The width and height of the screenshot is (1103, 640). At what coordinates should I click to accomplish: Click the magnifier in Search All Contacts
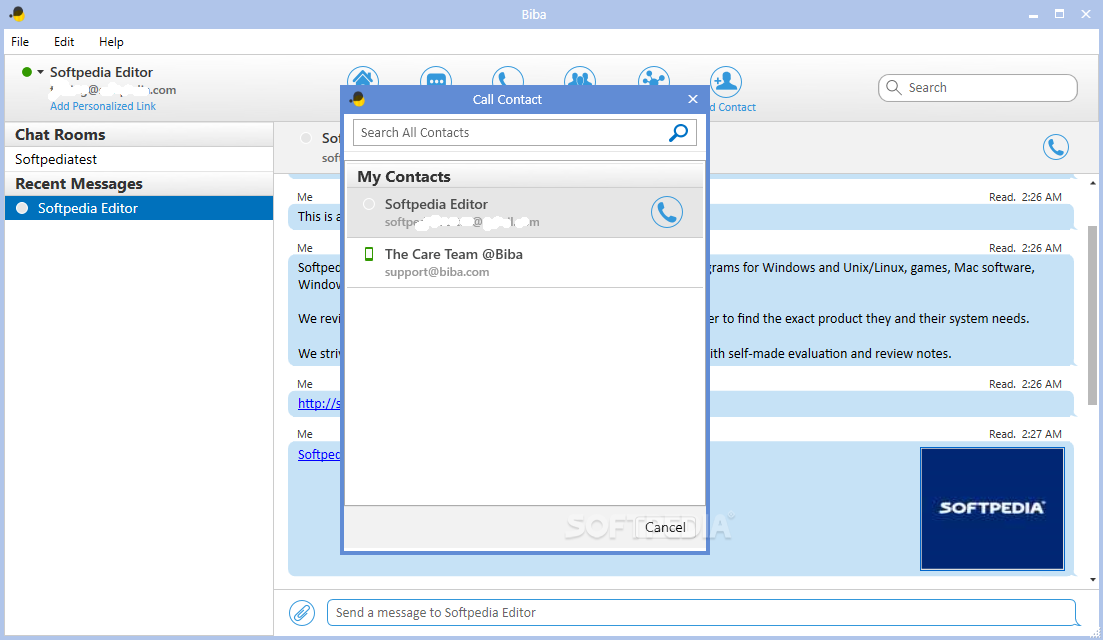coord(678,132)
